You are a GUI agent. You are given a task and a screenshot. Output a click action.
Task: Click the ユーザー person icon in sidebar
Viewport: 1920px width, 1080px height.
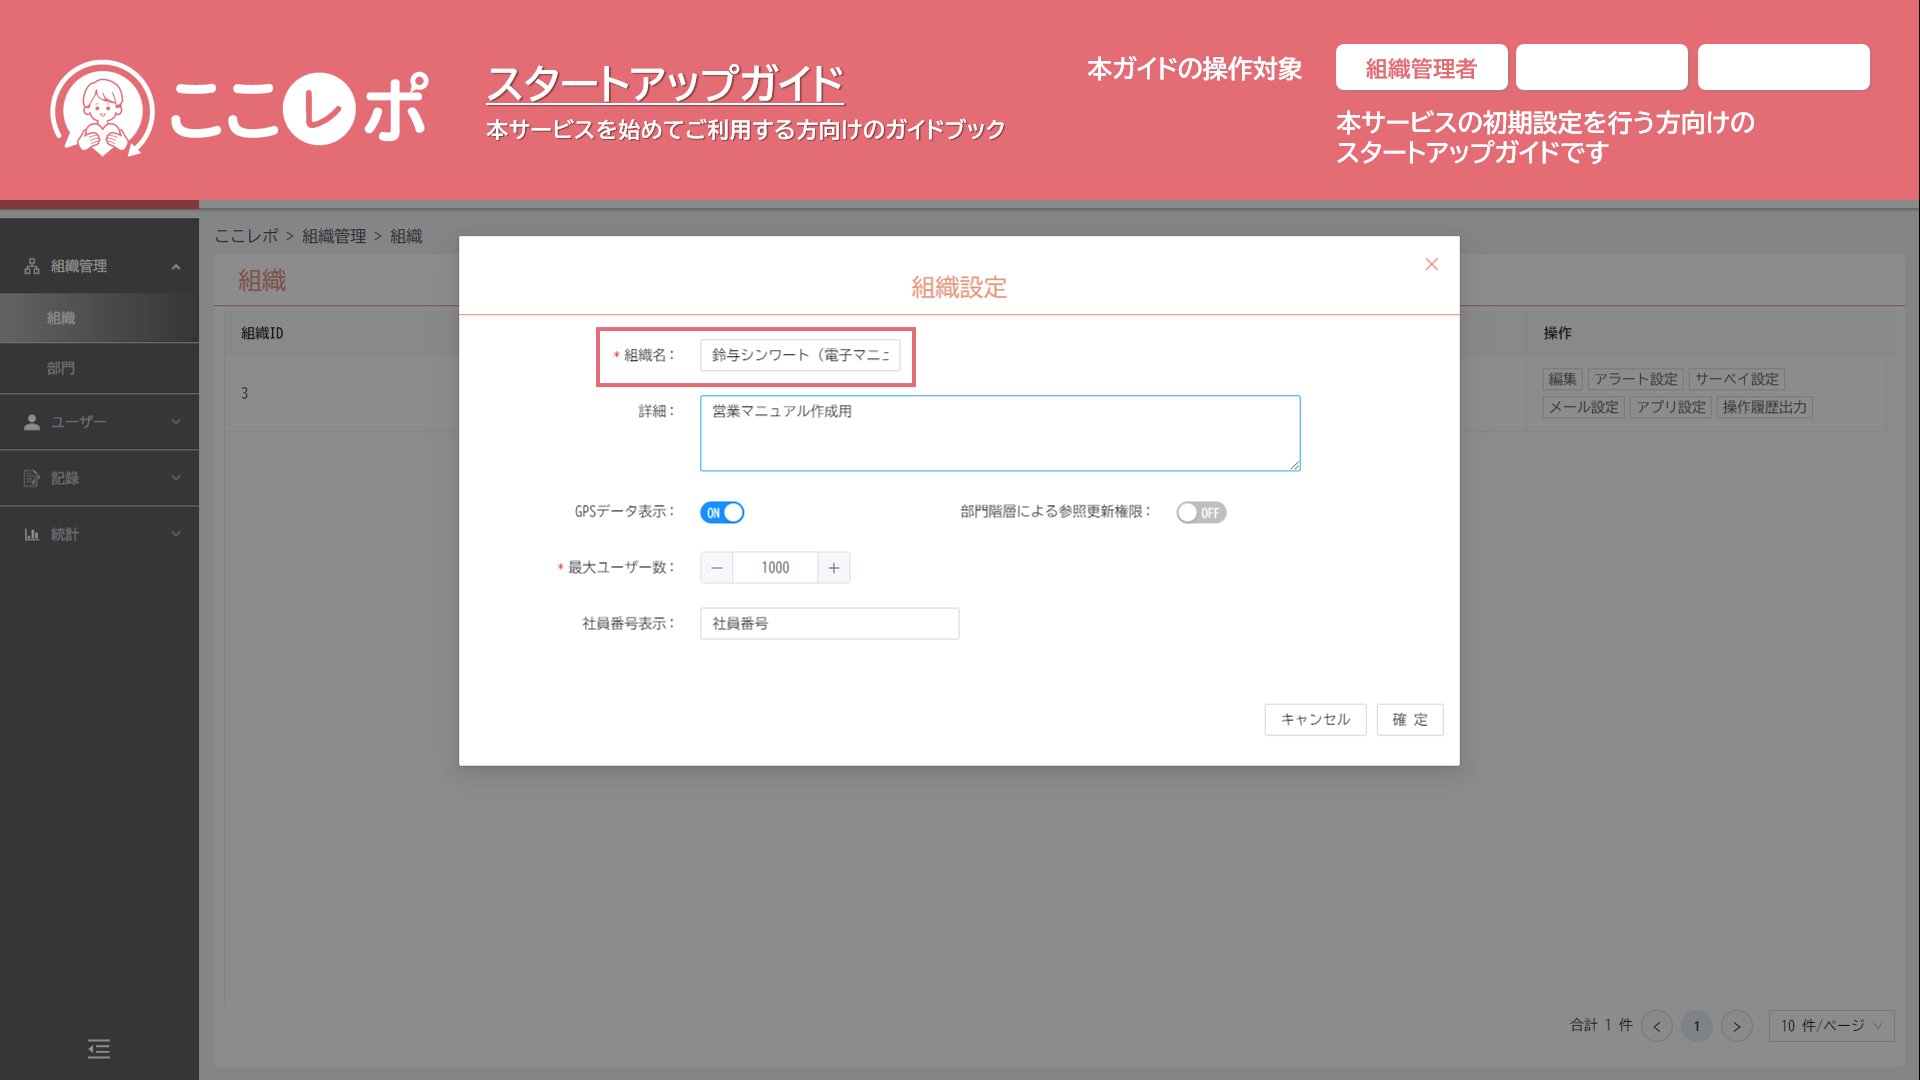click(x=32, y=422)
